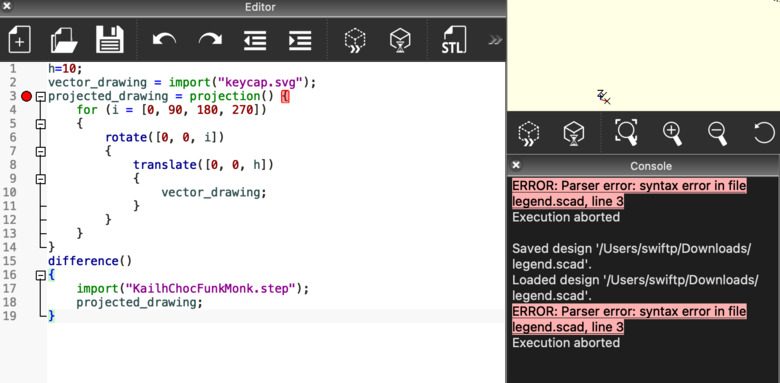This screenshot has width=780, height=383.
Task: Close the Console panel
Action: tap(516, 165)
